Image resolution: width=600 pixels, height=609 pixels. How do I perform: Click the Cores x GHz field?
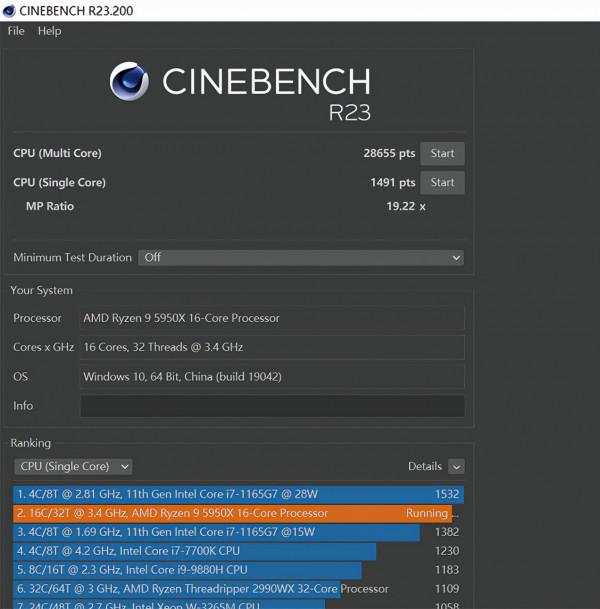[x=272, y=348]
